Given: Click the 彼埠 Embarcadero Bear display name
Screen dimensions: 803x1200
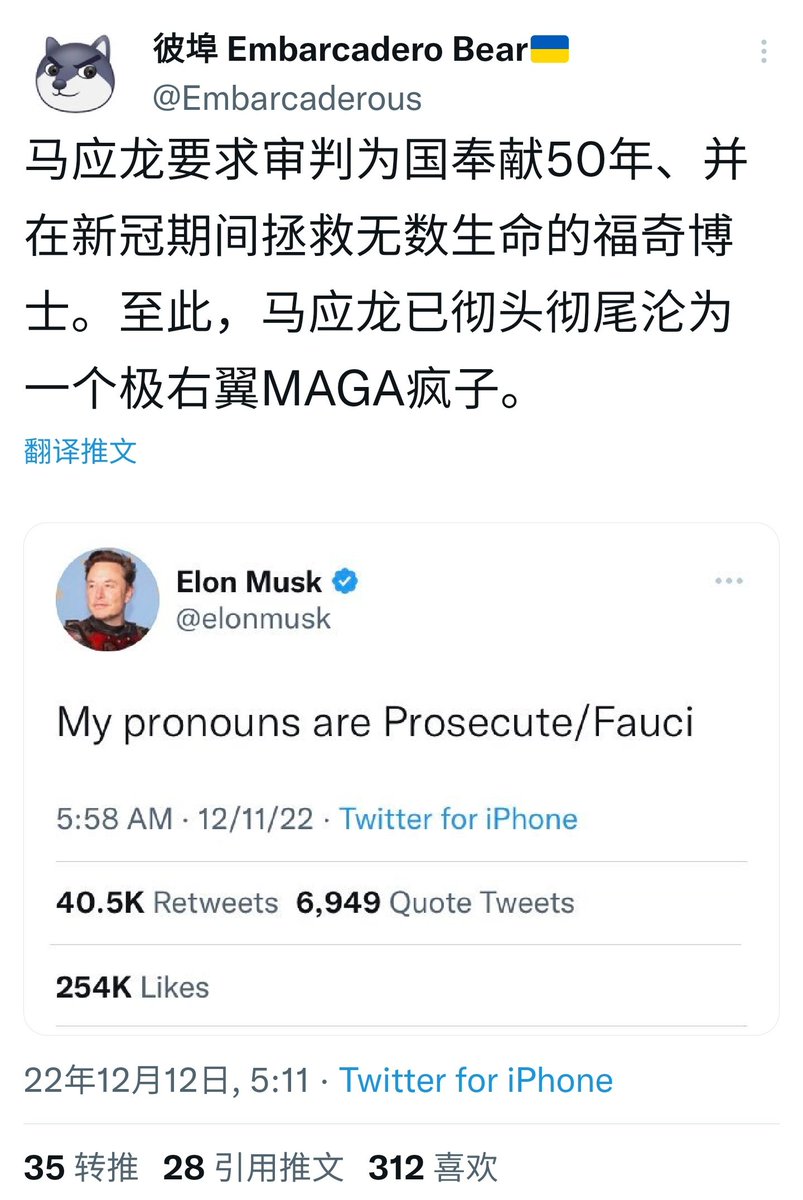Looking at the screenshot, I should [x=340, y=49].
